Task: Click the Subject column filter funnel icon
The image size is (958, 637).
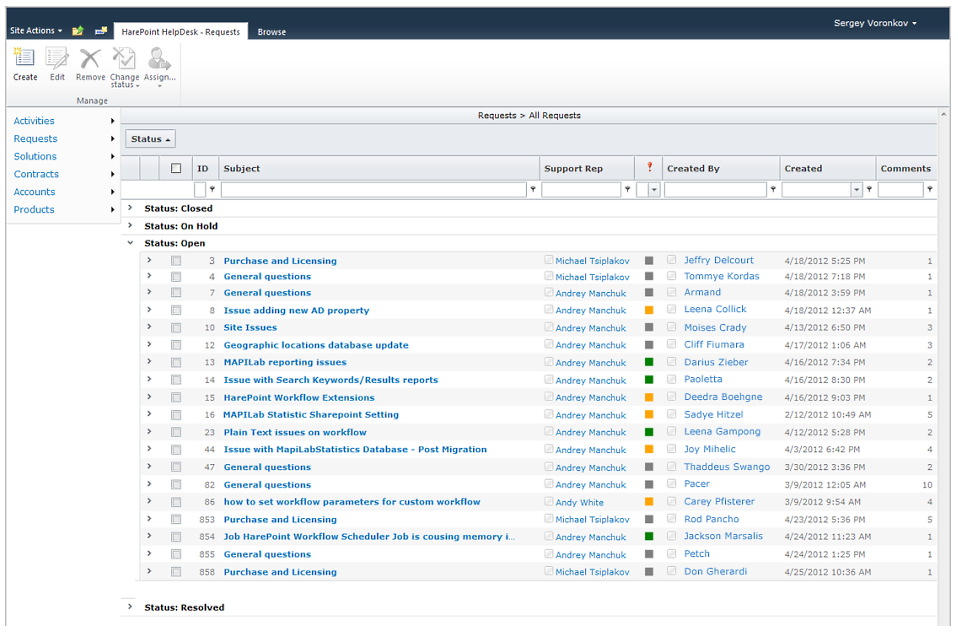Action: pos(532,190)
